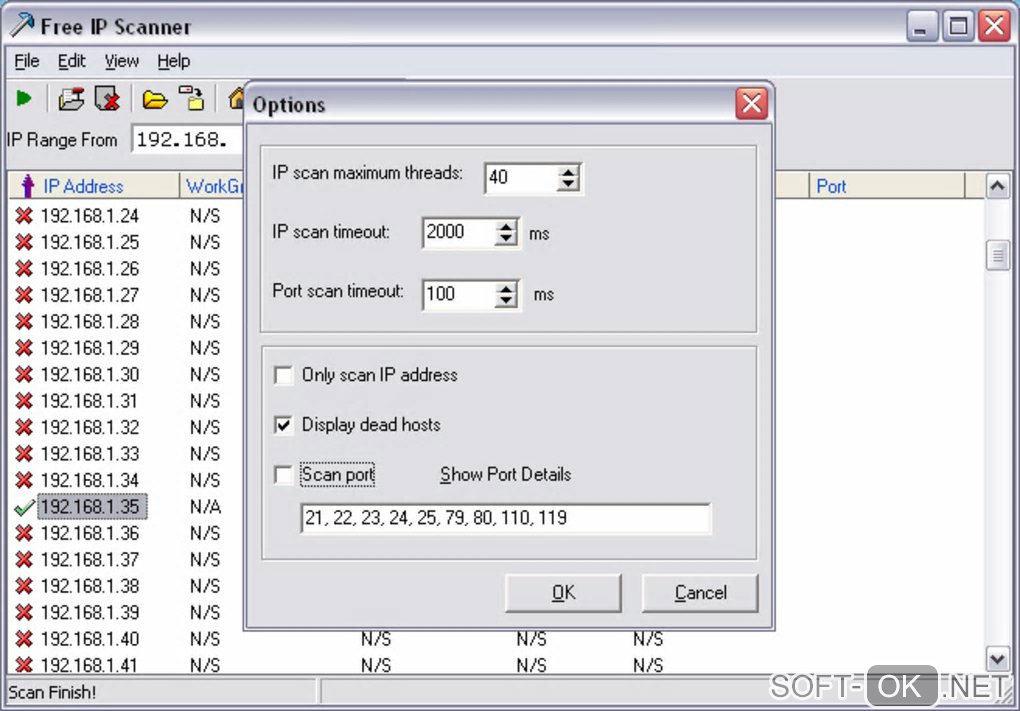Click the scrollbar up arrow
Image resolution: width=1020 pixels, height=711 pixels.
997,187
